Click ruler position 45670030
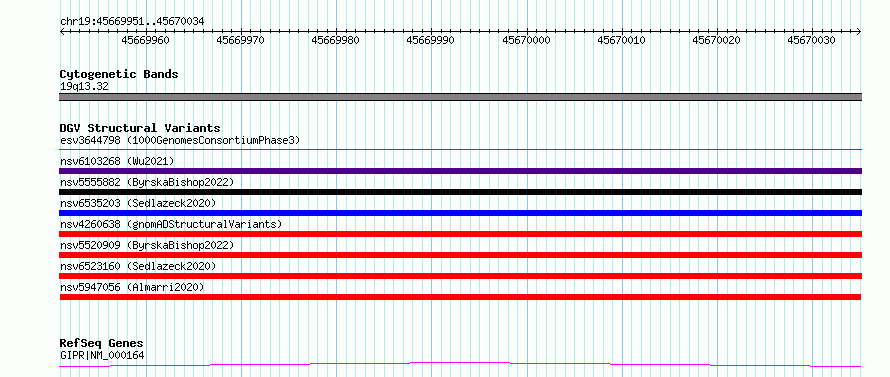This screenshot has height=377, width=890. click(x=811, y=41)
